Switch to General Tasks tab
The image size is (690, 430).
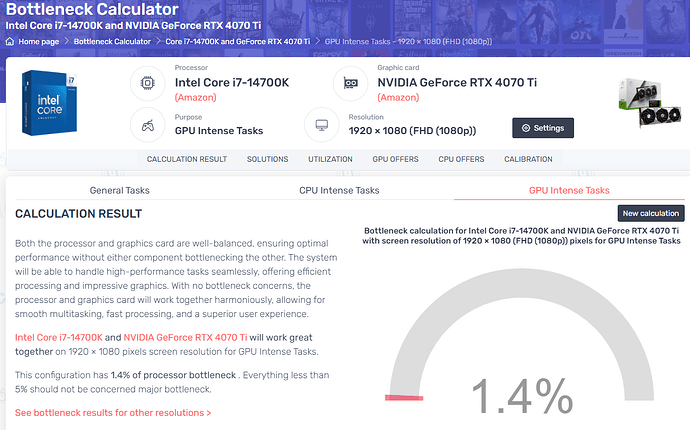(120, 190)
